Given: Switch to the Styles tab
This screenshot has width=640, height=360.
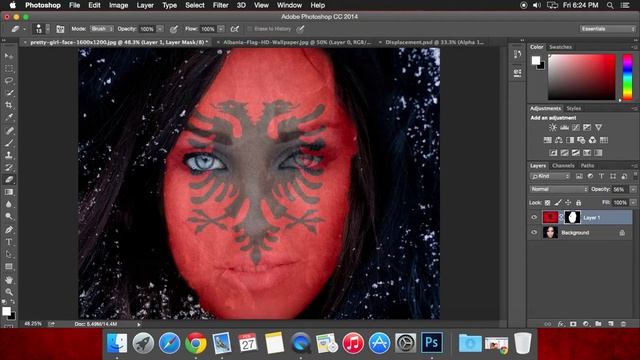Looking at the screenshot, I should click(573, 109).
